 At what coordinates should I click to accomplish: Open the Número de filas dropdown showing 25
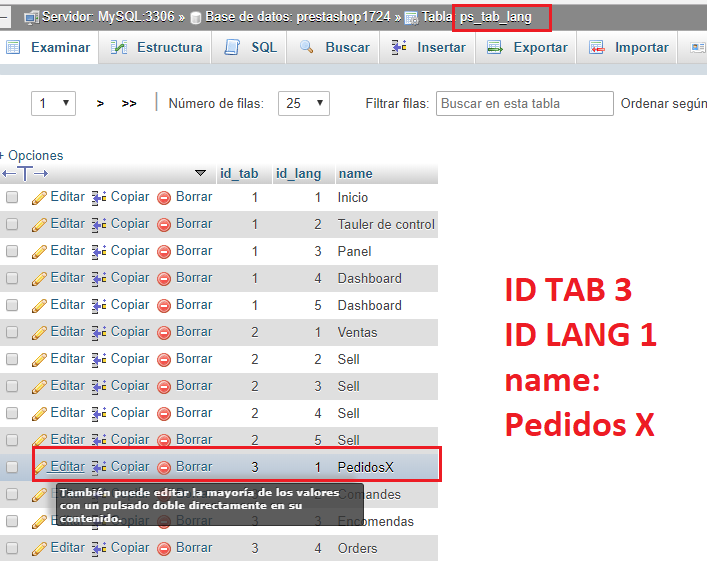[x=303, y=103]
